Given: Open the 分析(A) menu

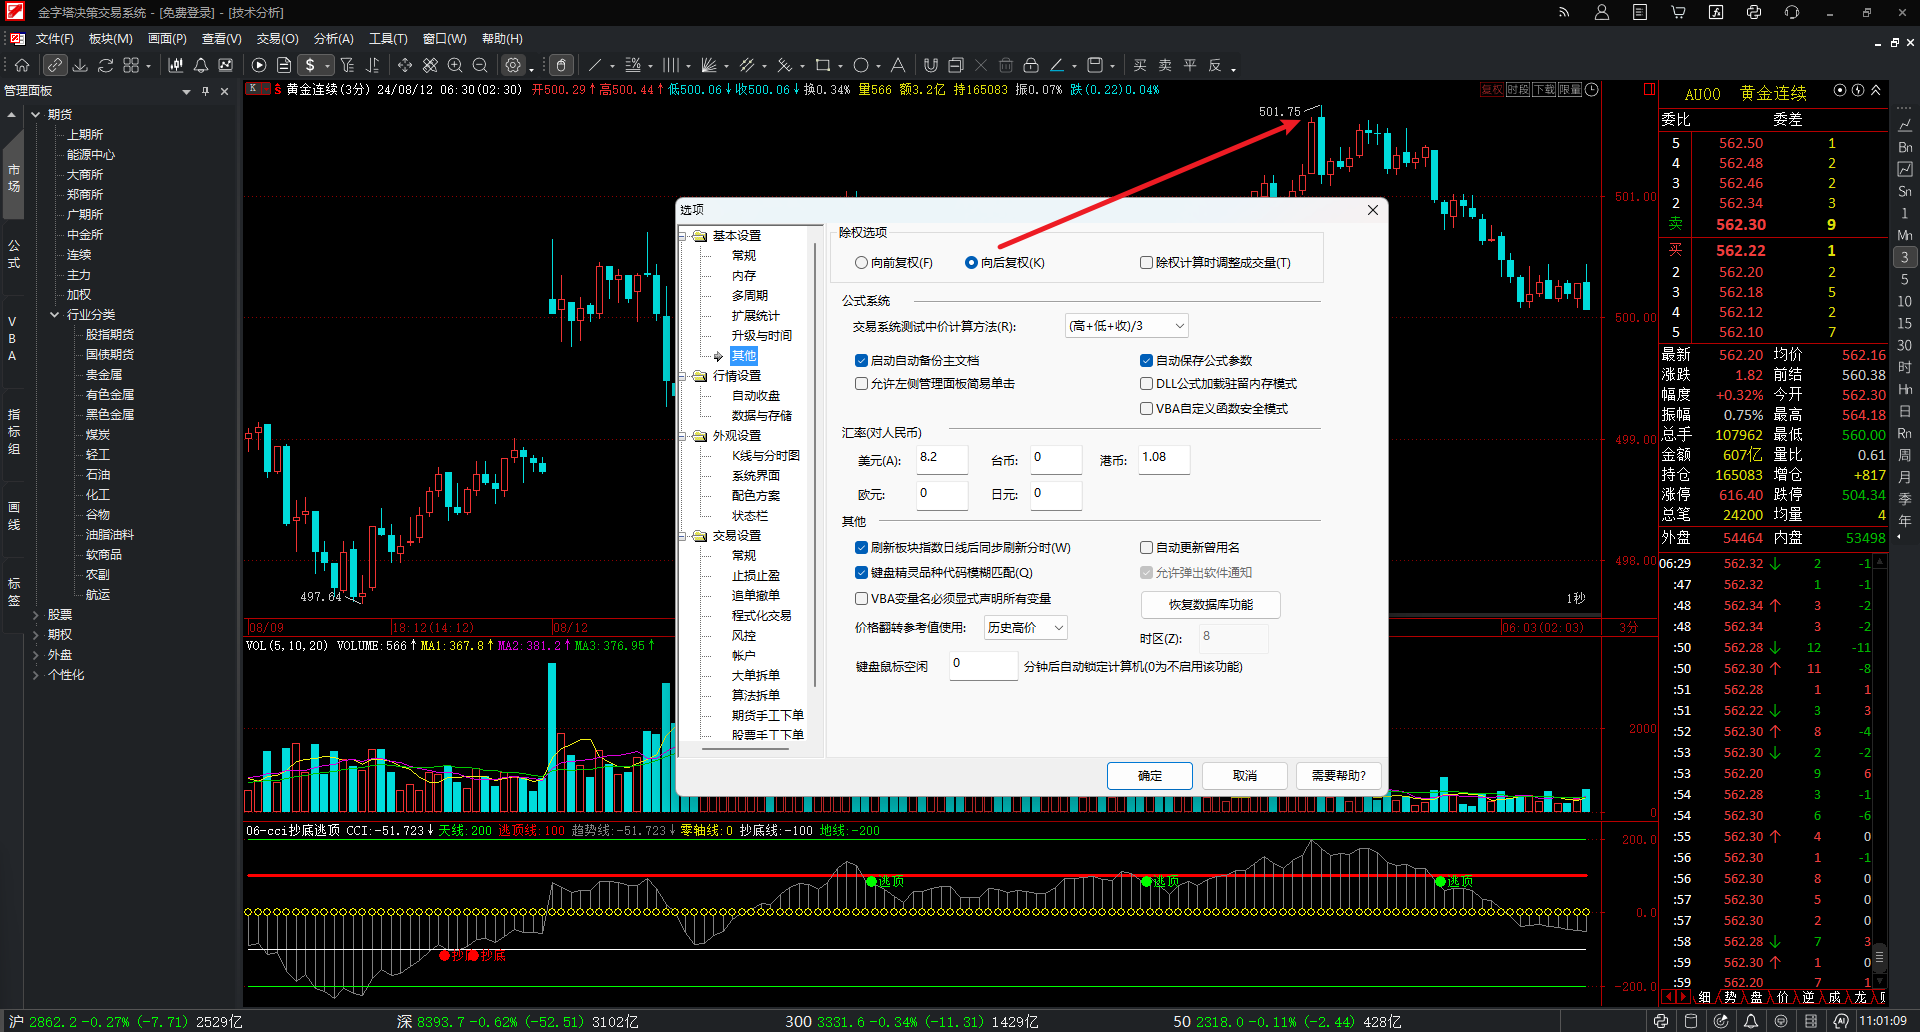Looking at the screenshot, I should pos(333,39).
